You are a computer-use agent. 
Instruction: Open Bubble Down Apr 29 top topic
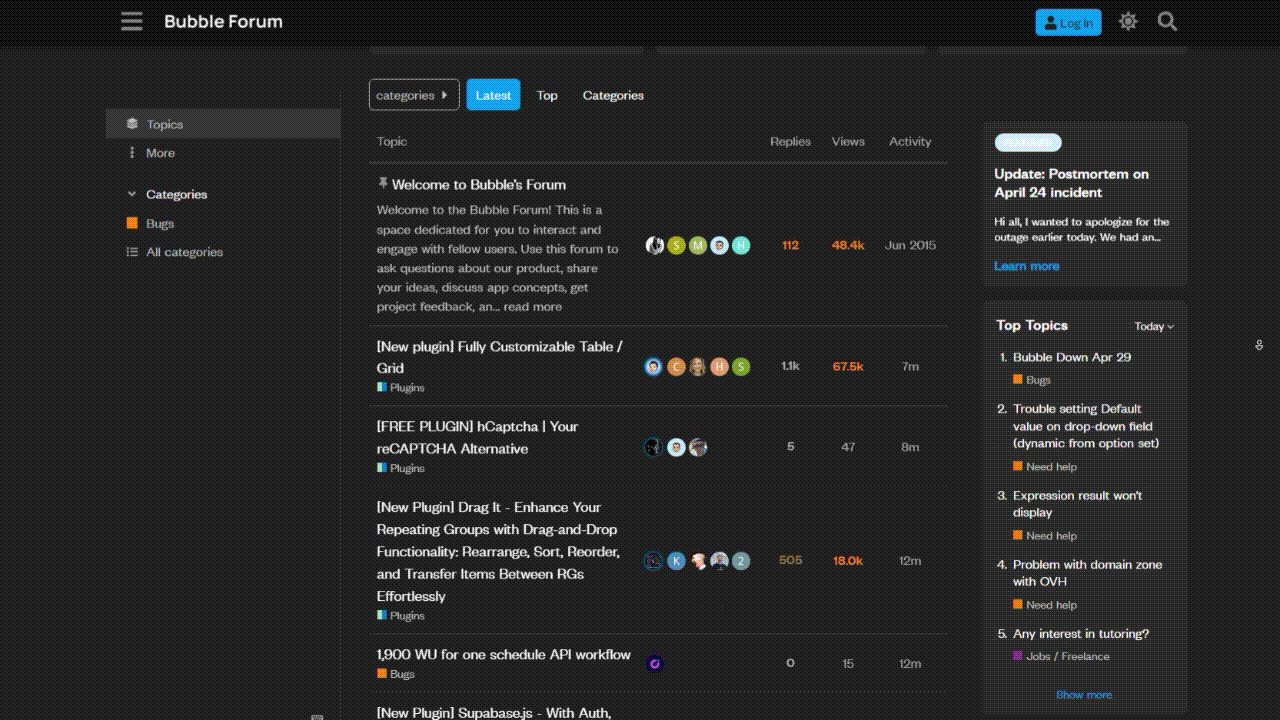click(1072, 357)
